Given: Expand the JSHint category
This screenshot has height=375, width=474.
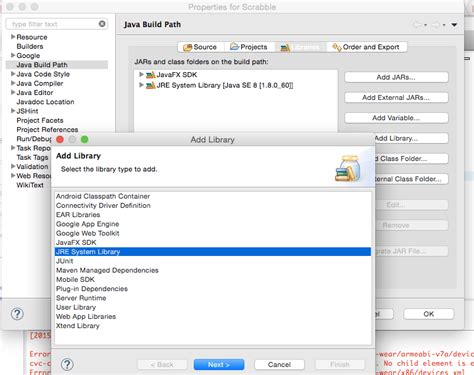Looking at the screenshot, I should [13, 111].
